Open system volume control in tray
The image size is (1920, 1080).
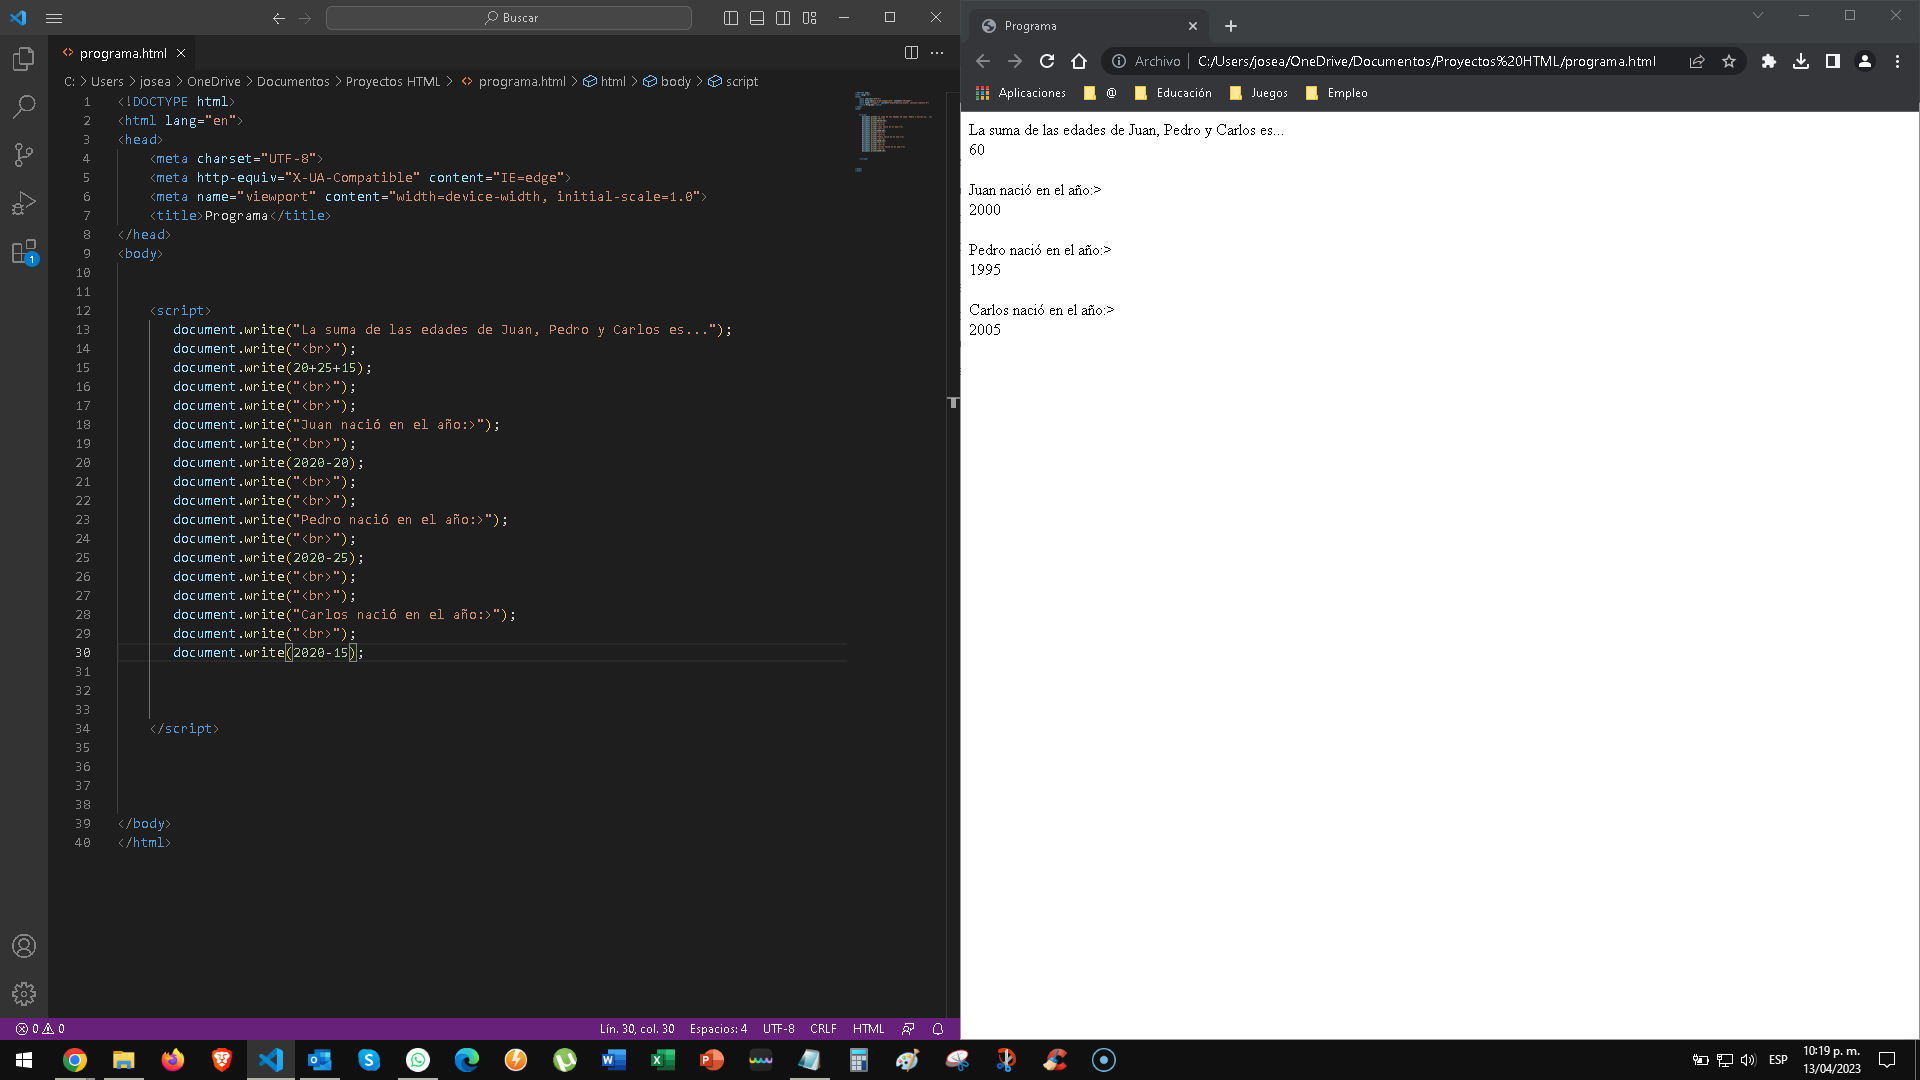tap(1748, 1060)
